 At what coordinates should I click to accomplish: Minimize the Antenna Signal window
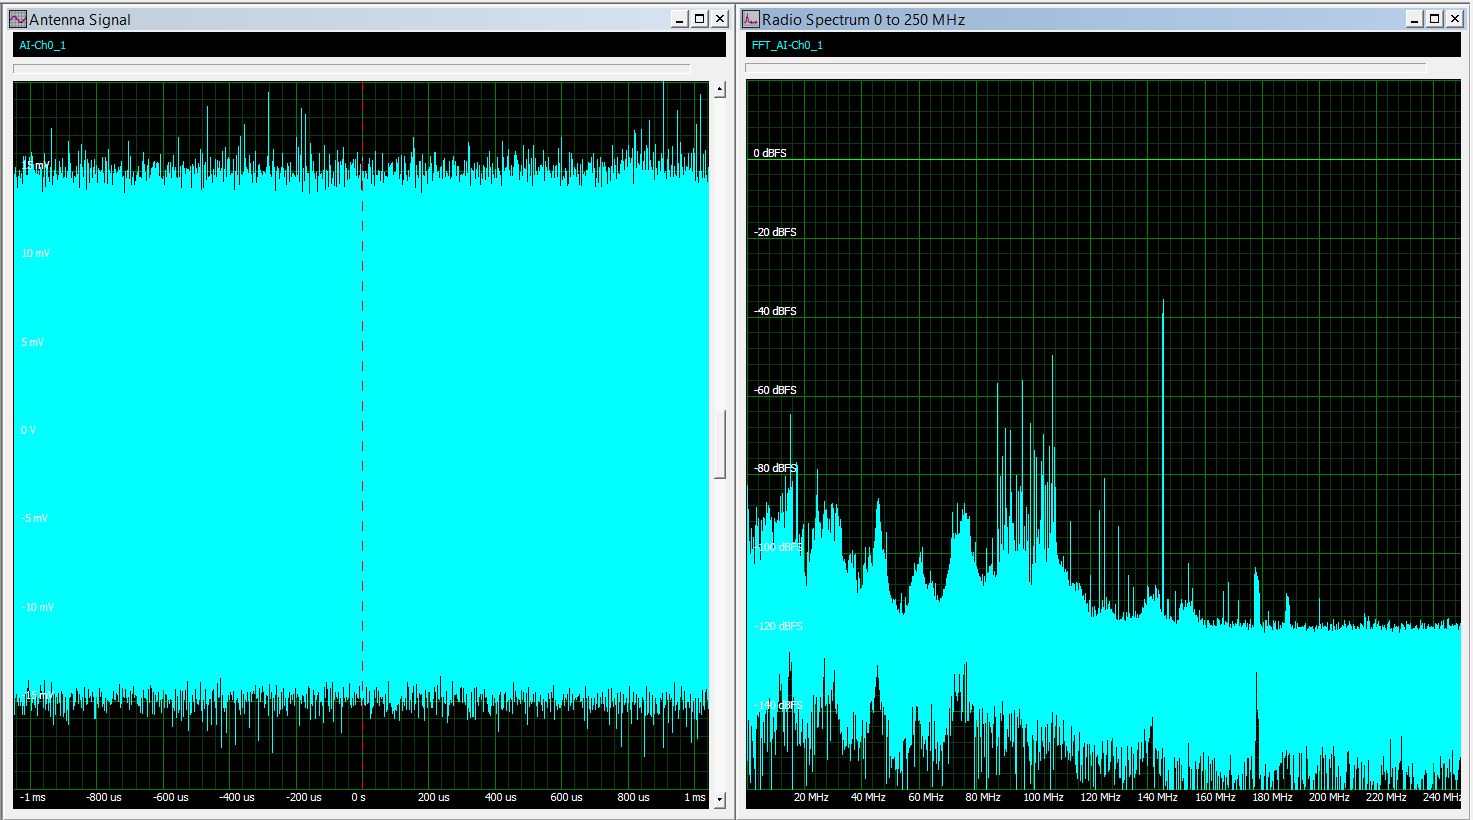point(680,19)
